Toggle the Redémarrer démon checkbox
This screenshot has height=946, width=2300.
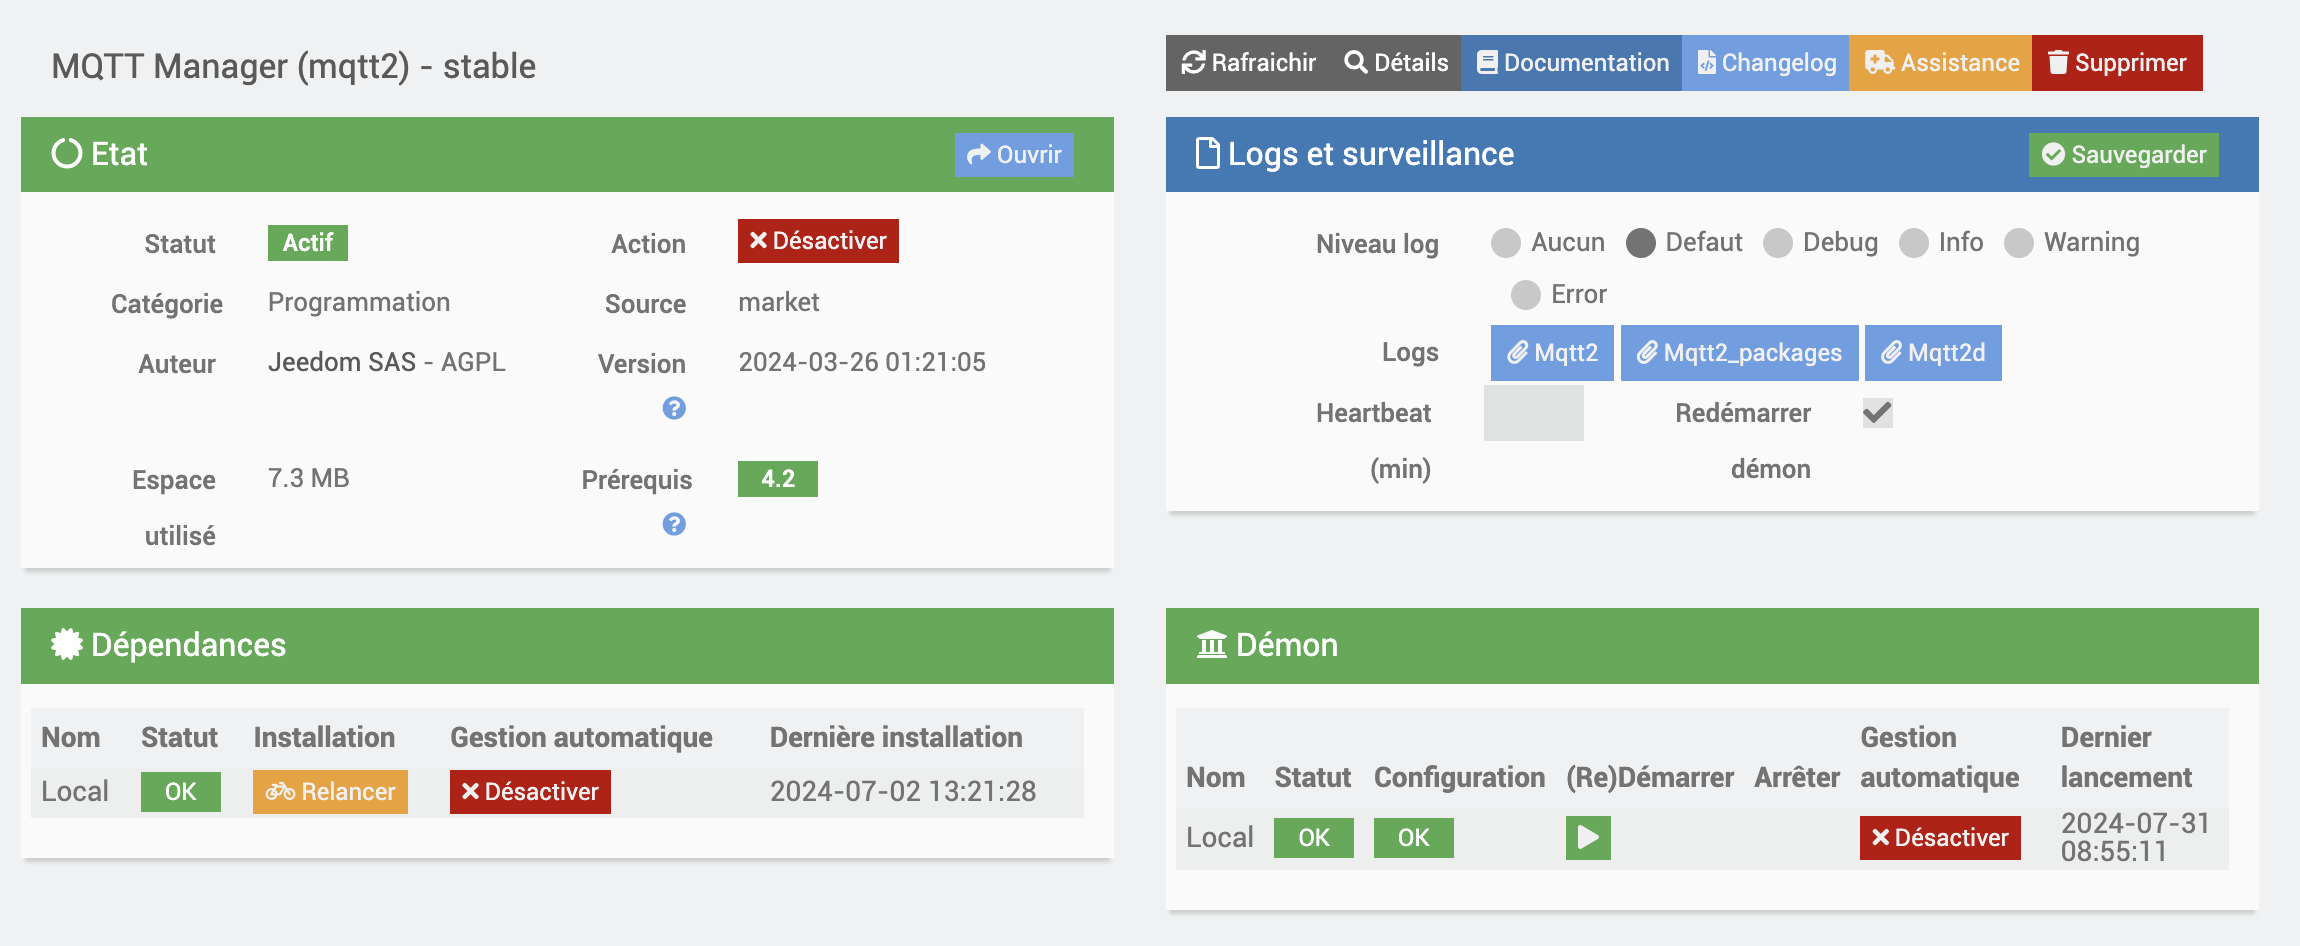(1877, 413)
